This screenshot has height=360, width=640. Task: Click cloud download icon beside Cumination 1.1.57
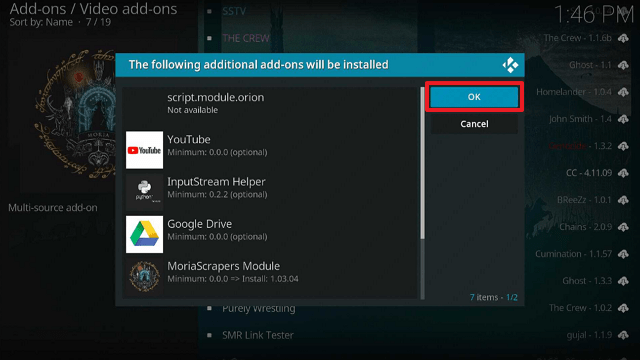623,254
